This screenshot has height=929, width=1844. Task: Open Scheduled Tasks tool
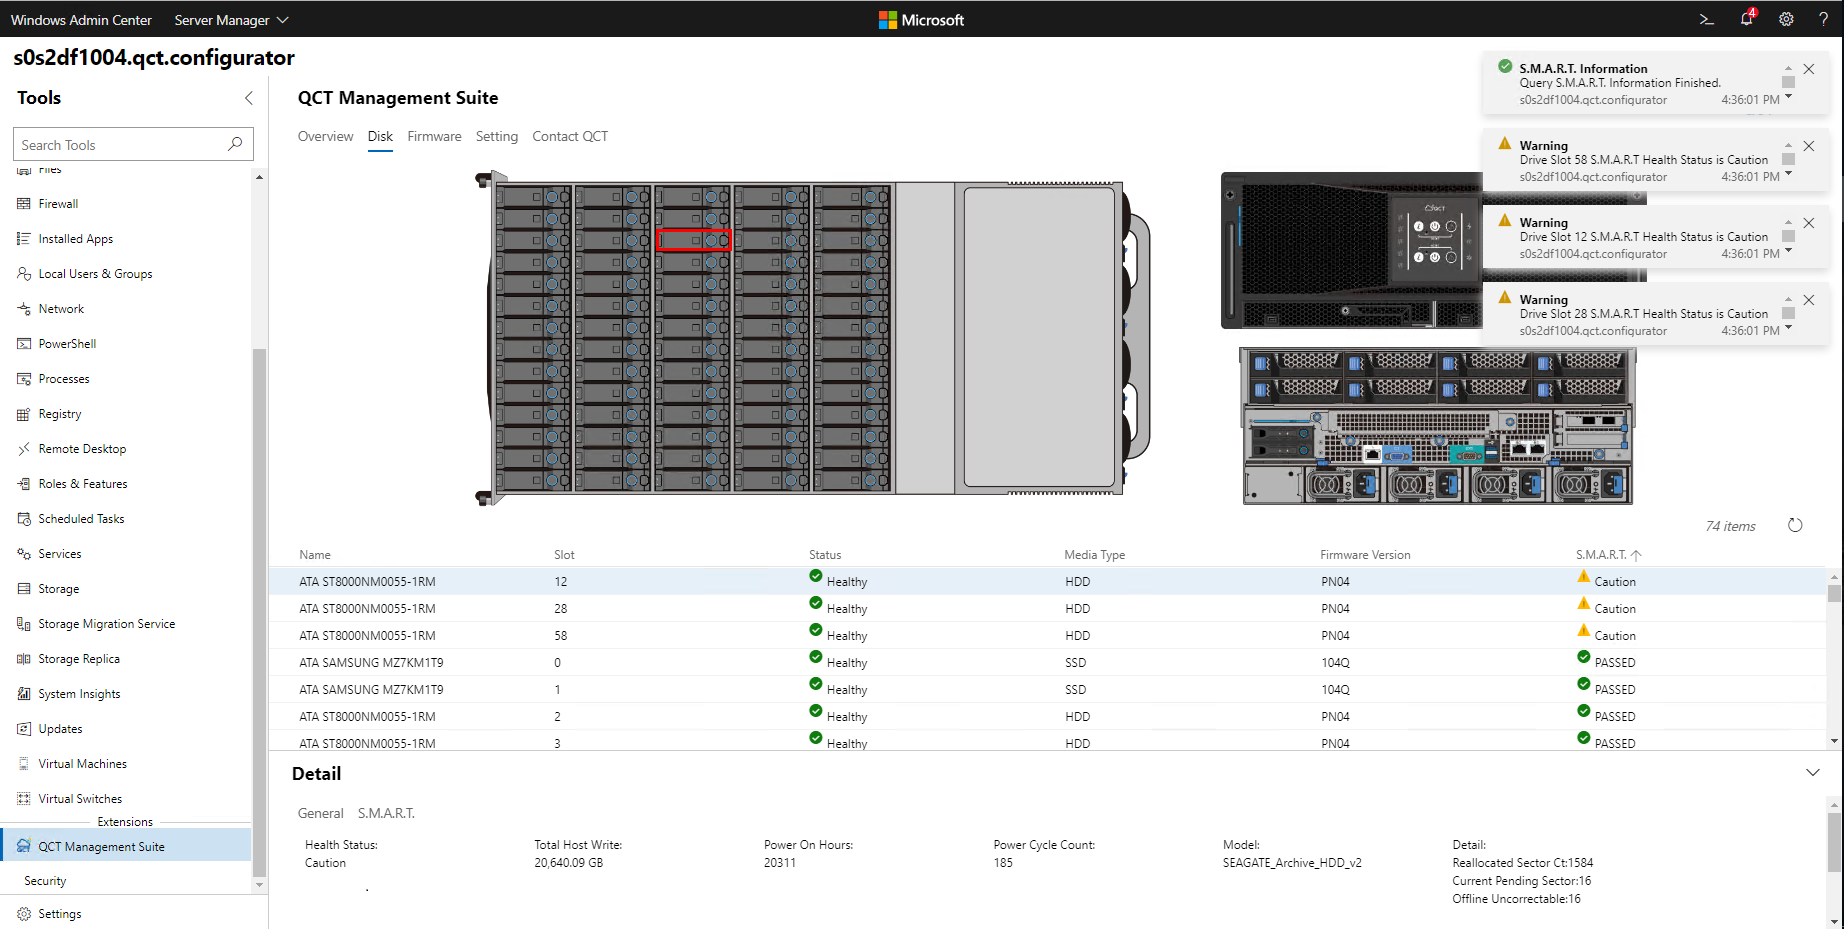(81, 519)
